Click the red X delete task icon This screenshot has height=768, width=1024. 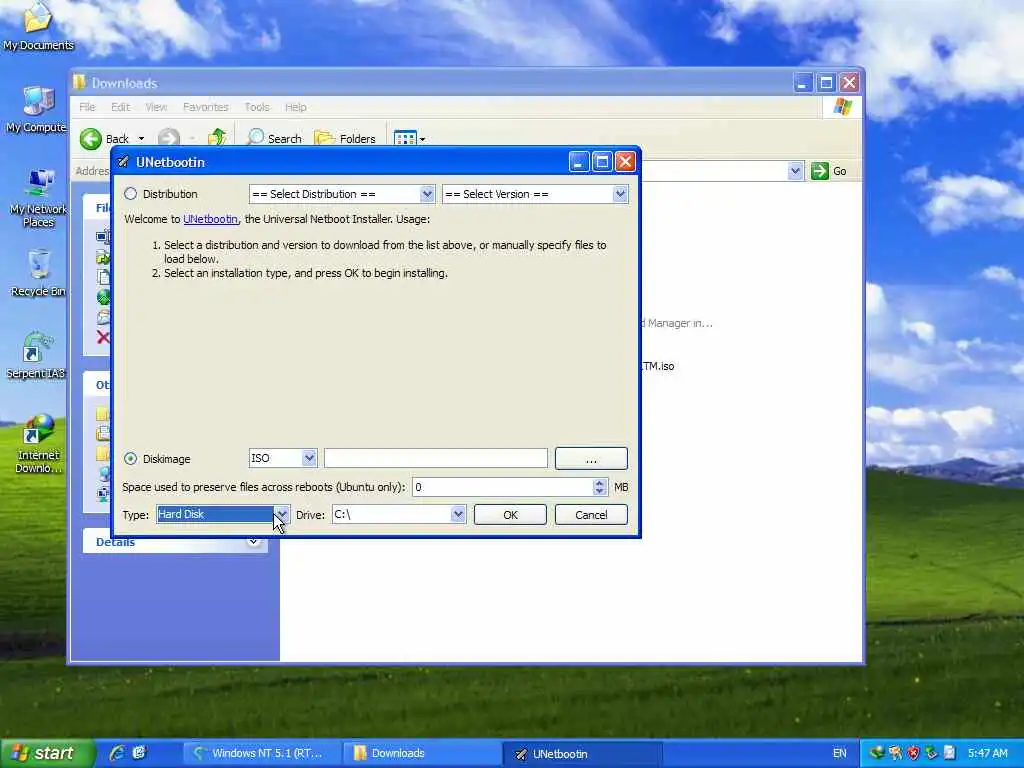[x=103, y=338]
